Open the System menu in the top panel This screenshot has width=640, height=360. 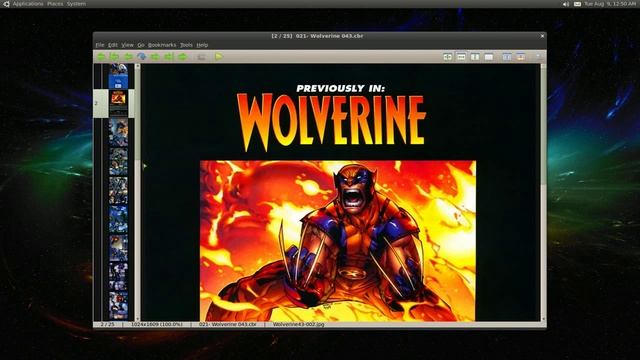[x=76, y=4]
